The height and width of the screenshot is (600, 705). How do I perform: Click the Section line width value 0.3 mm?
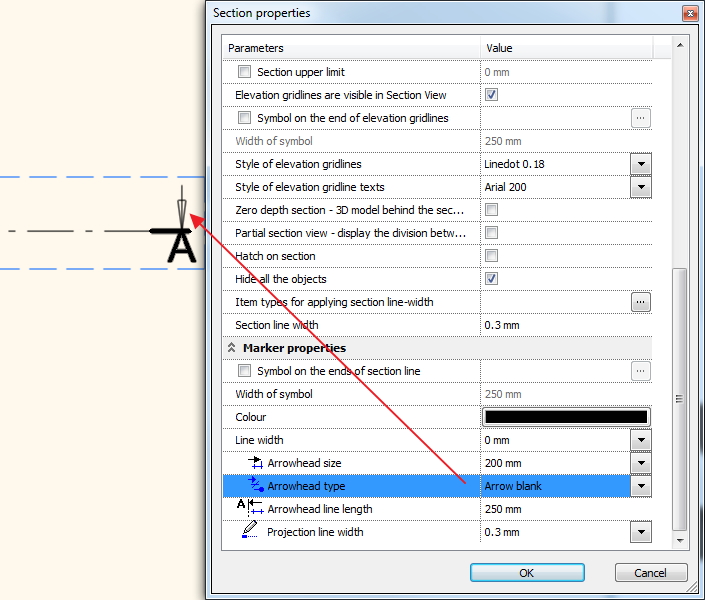[x=502, y=325]
